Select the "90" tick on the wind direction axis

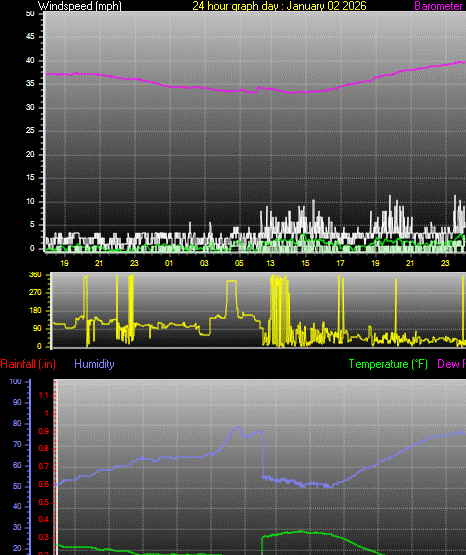pyautogui.click(x=37, y=329)
